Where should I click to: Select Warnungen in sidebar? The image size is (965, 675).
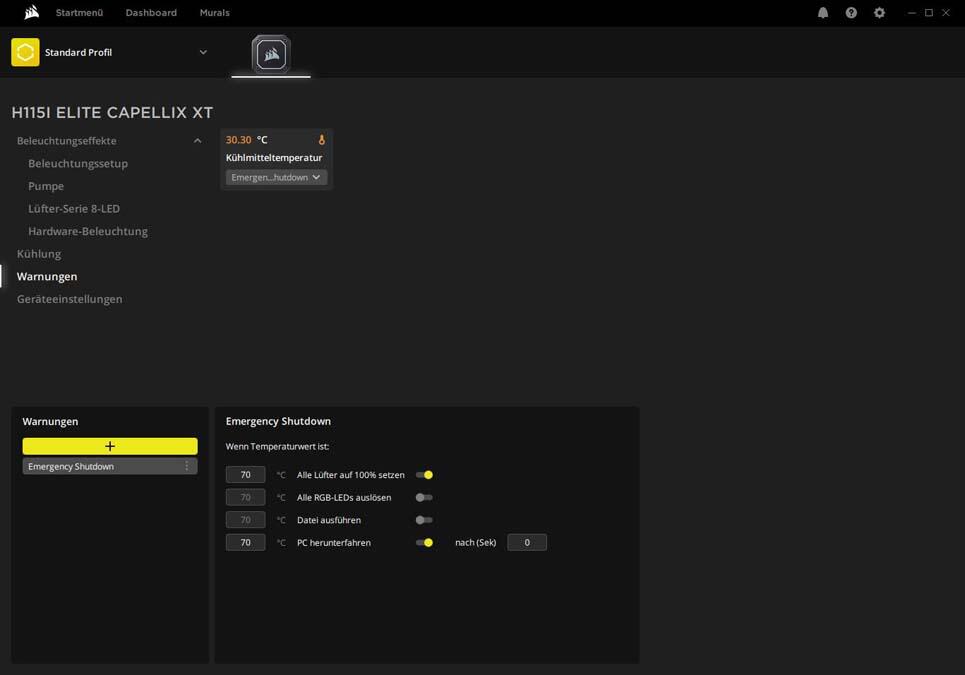tap(47, 276)
